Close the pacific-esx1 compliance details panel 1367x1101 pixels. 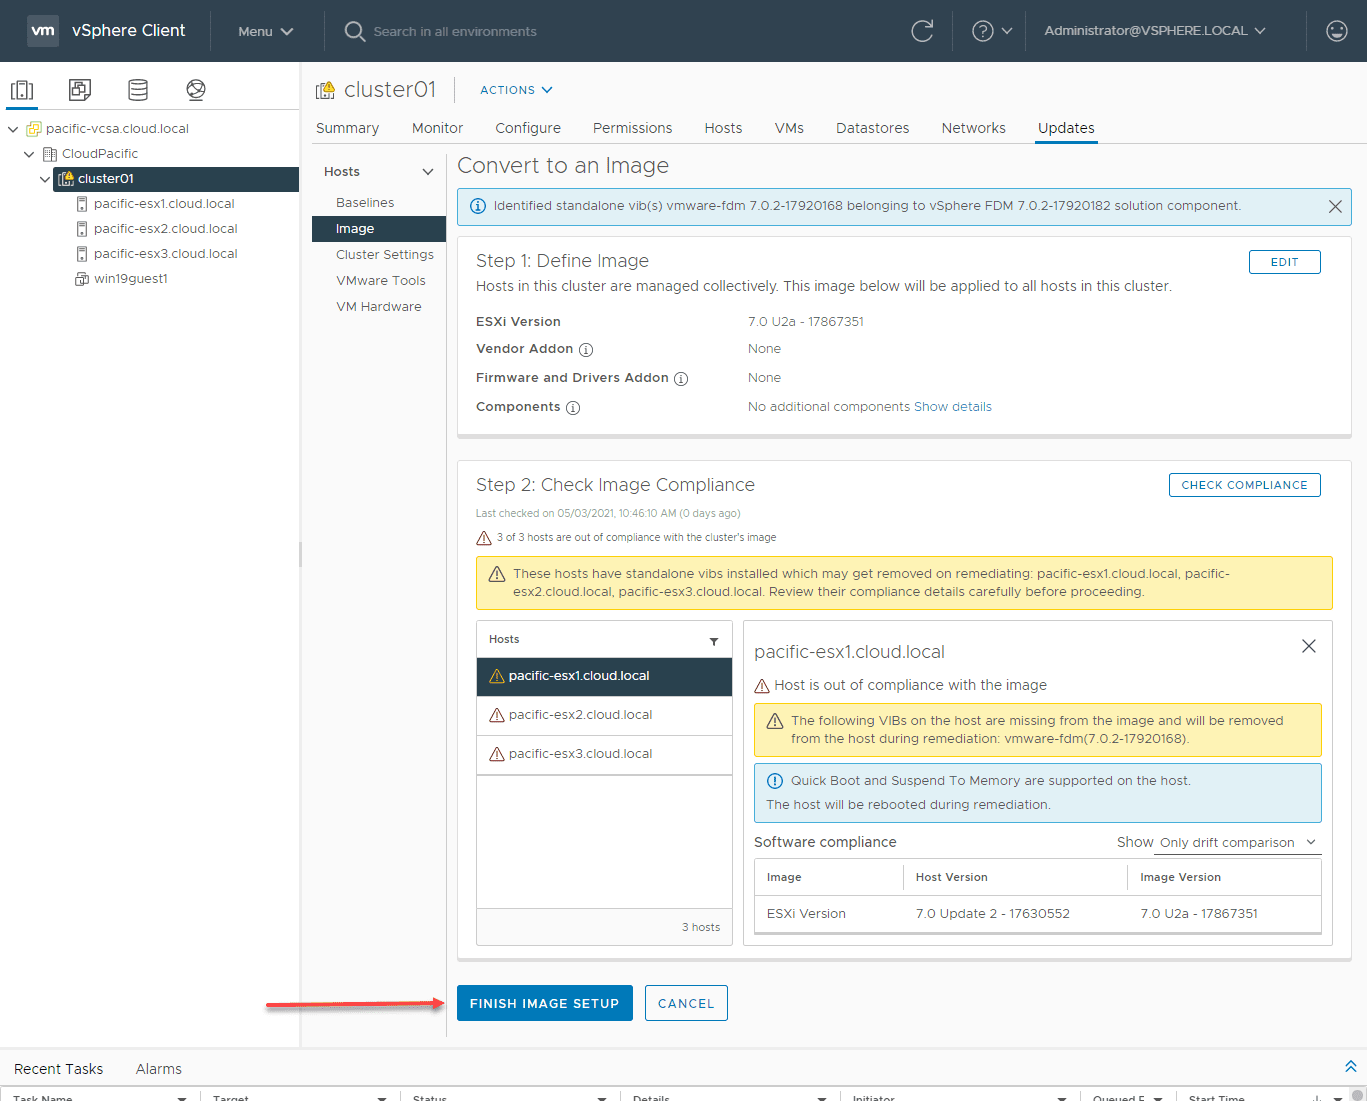[x=1308, y=647]
